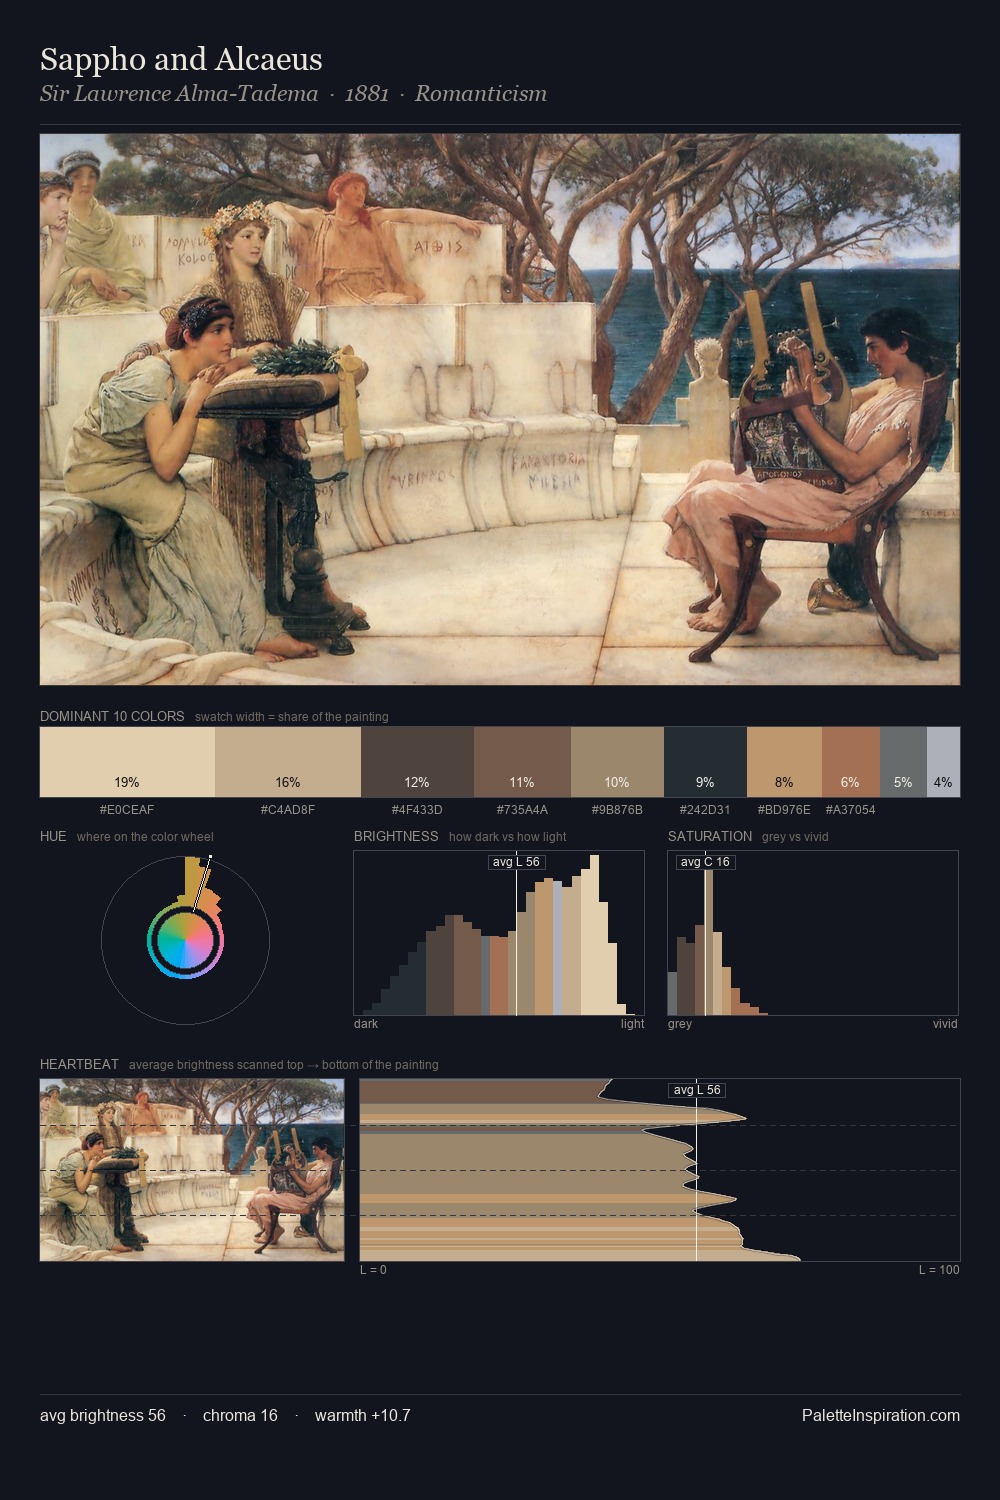The width and height of the screenshot is (1000, 1500).
Task: Click the footer text avg brightness 56
Action: [103, 1416]
